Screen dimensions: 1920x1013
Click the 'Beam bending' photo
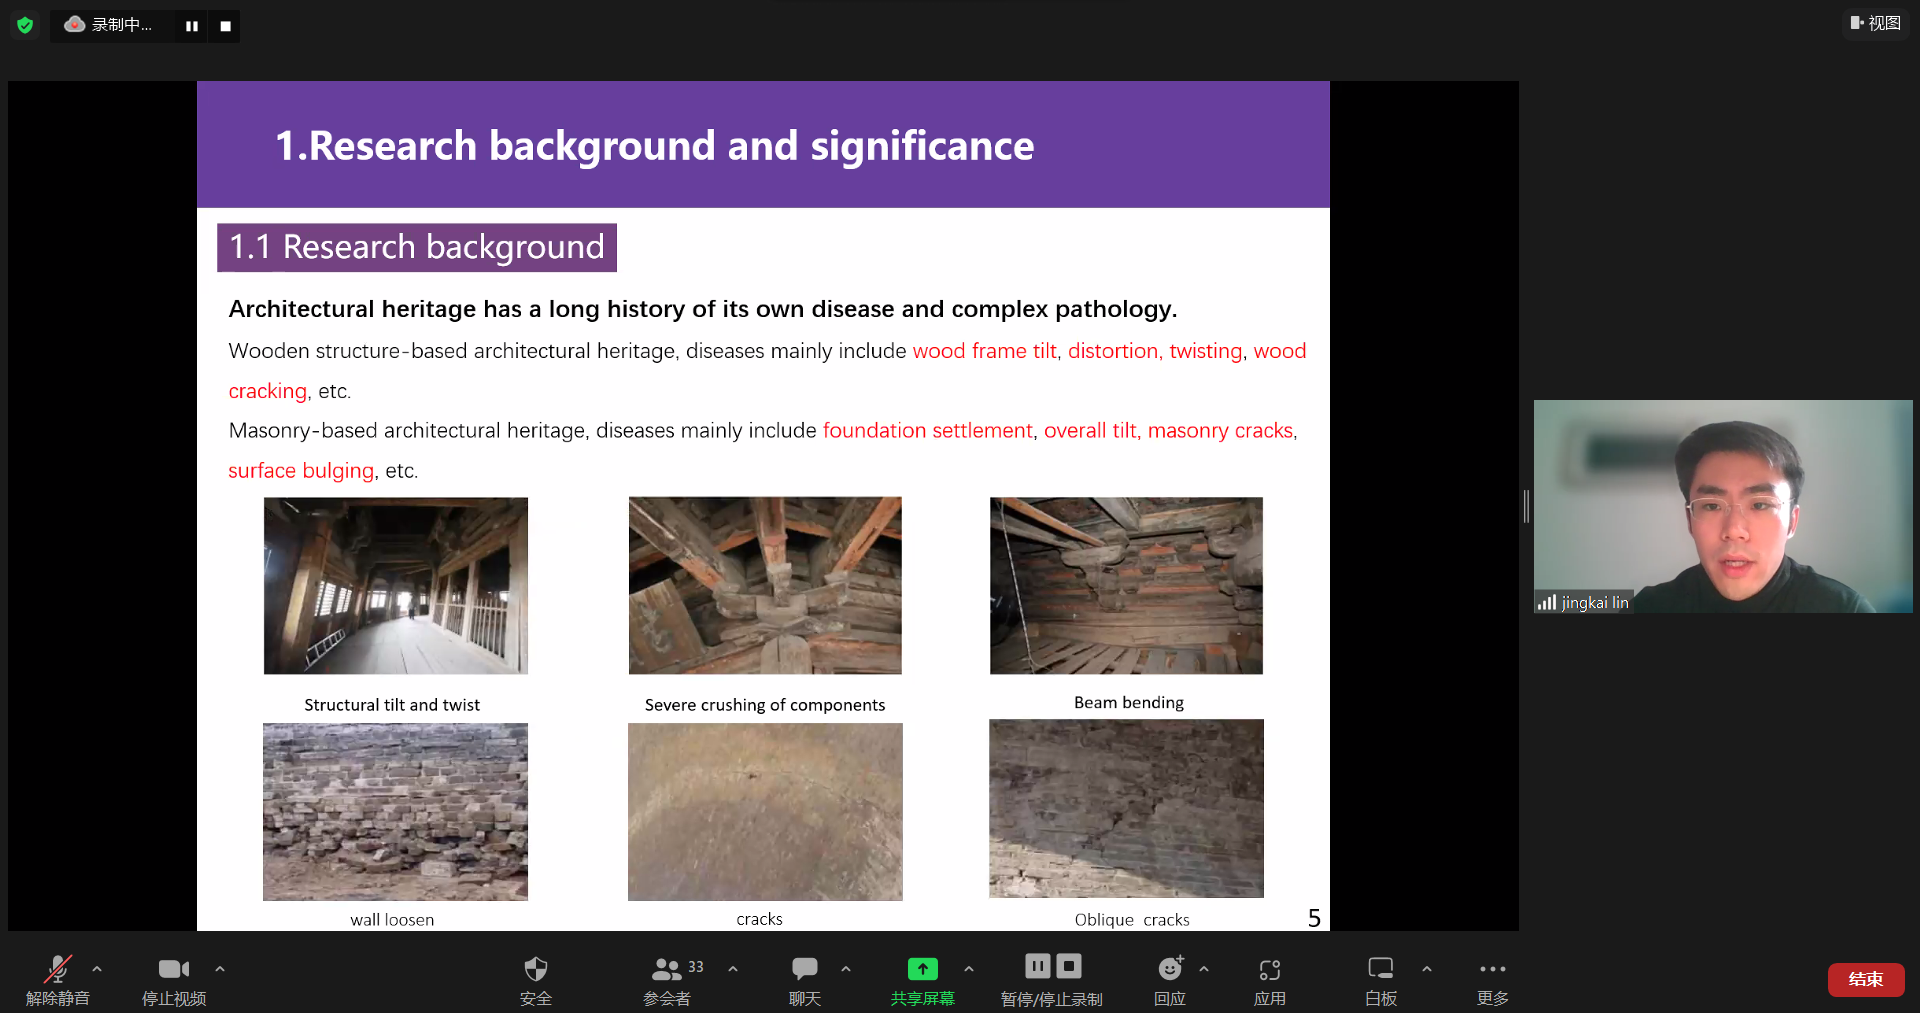pyautogui.click(x=1126, y=586)
